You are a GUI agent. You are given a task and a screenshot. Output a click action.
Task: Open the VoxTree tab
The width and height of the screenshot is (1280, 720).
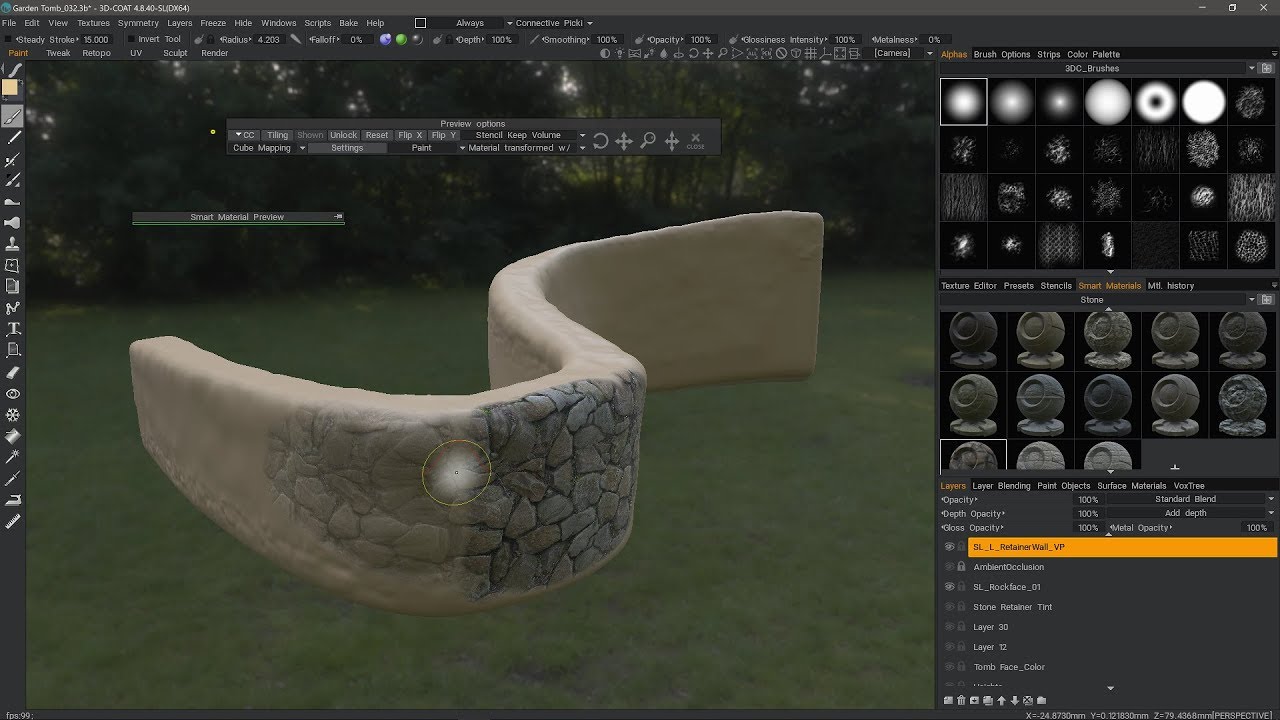click(1189, 486)
